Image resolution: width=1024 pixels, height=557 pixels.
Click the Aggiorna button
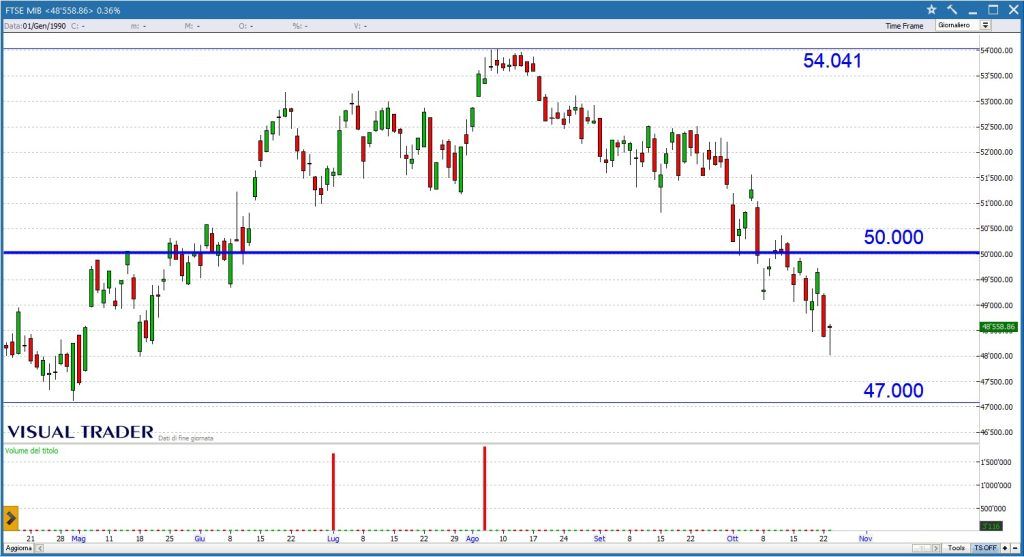click(19, 548)
